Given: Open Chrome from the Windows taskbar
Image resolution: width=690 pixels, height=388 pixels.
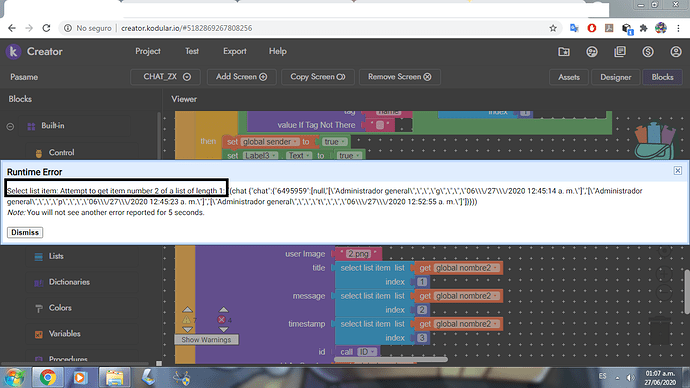Looking at the screenshot, I should 48,377.
